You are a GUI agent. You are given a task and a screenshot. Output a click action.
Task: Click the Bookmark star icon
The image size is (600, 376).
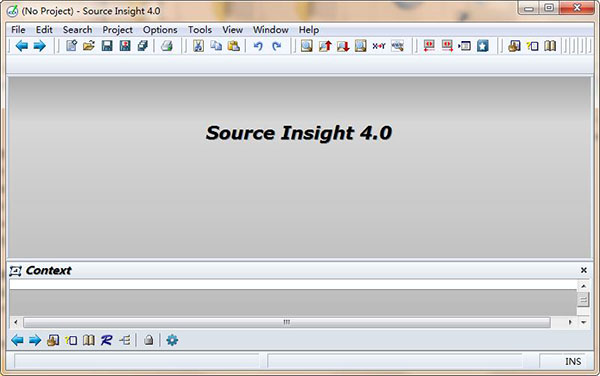coord(483,46)
